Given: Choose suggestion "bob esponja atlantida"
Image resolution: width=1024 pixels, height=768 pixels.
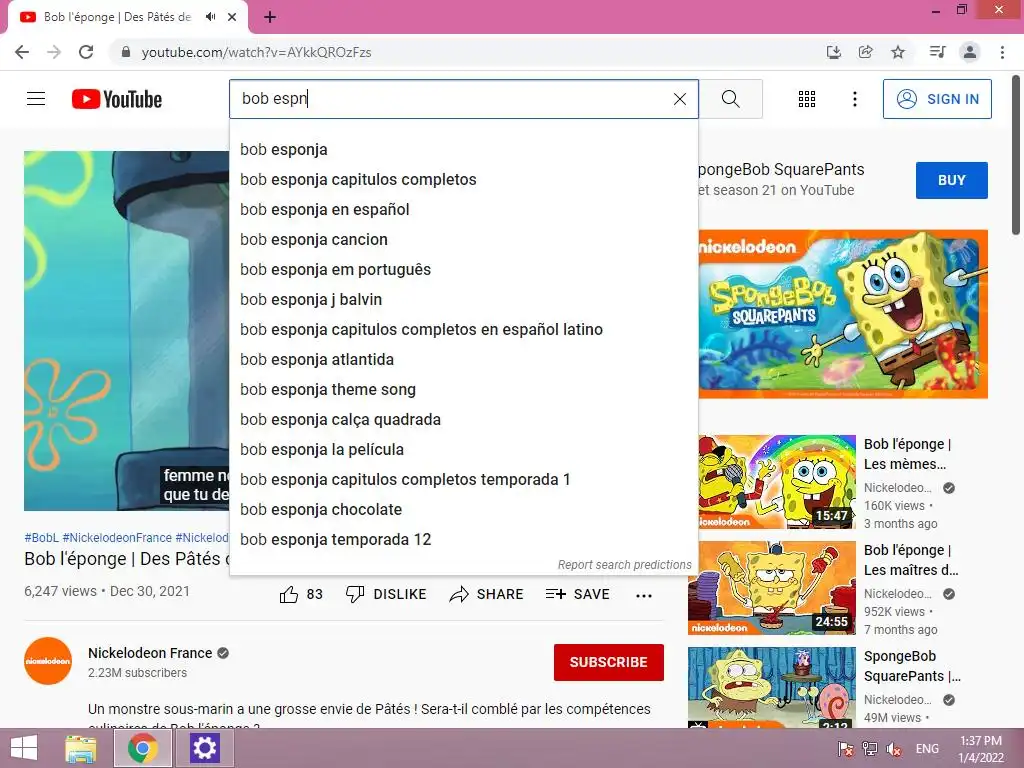Looking at the screenshot, I should click(x=464, y=360).
